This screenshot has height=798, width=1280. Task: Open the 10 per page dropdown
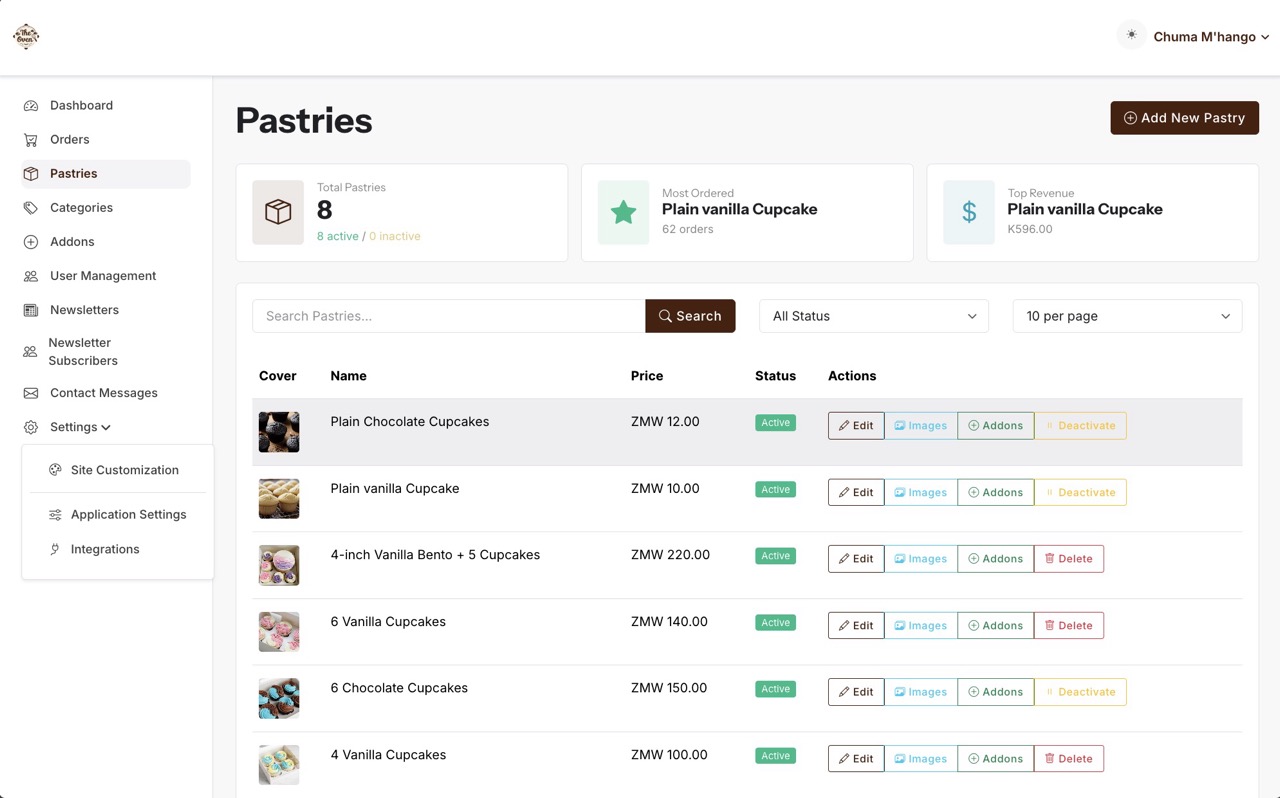point(1127,316)
